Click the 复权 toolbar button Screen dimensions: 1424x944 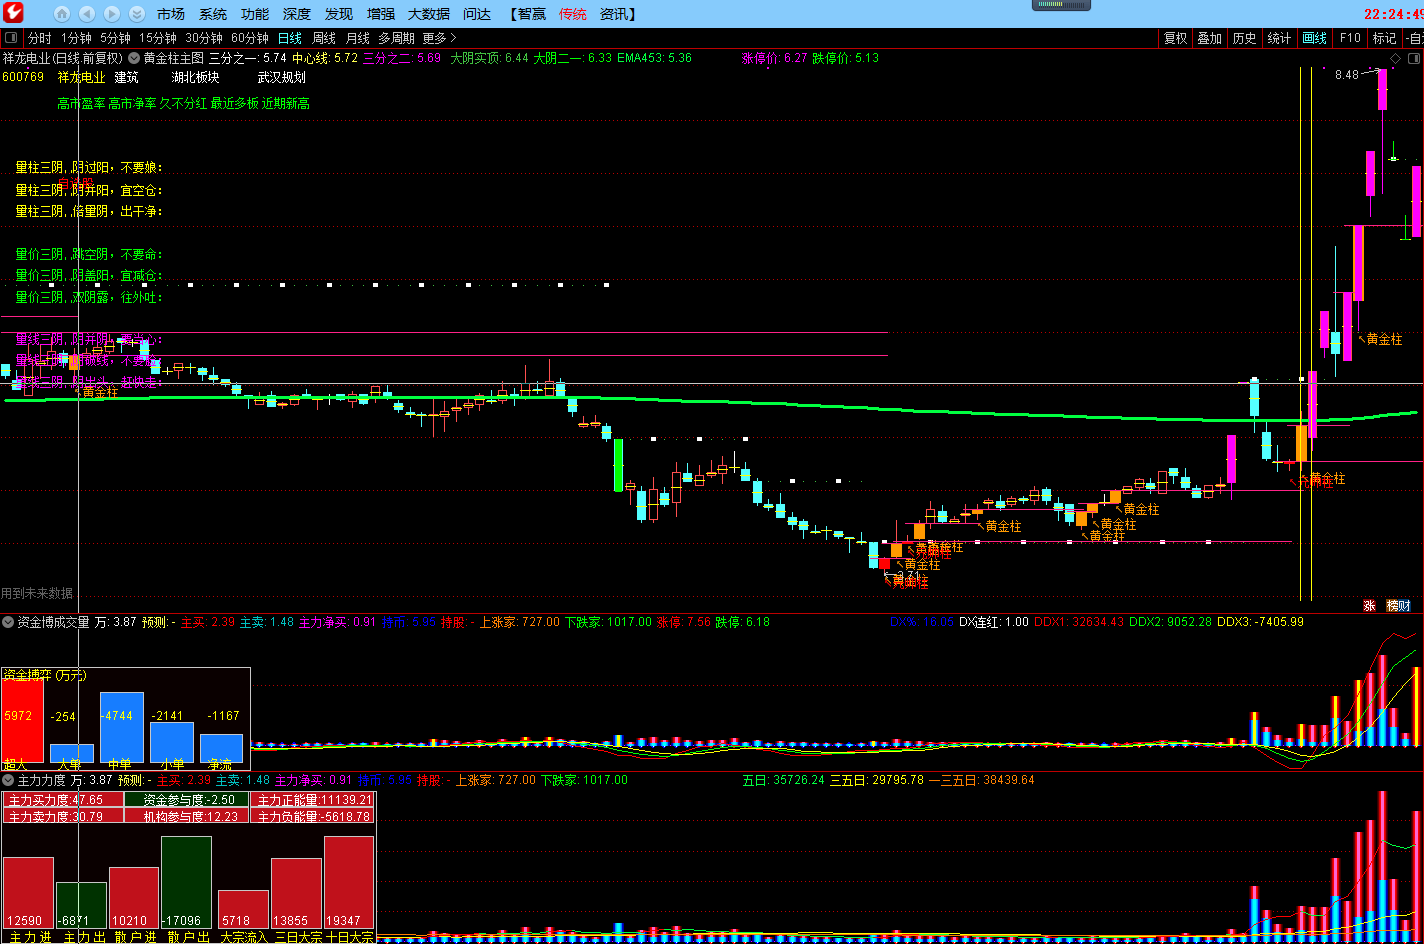pos(1175,38)
